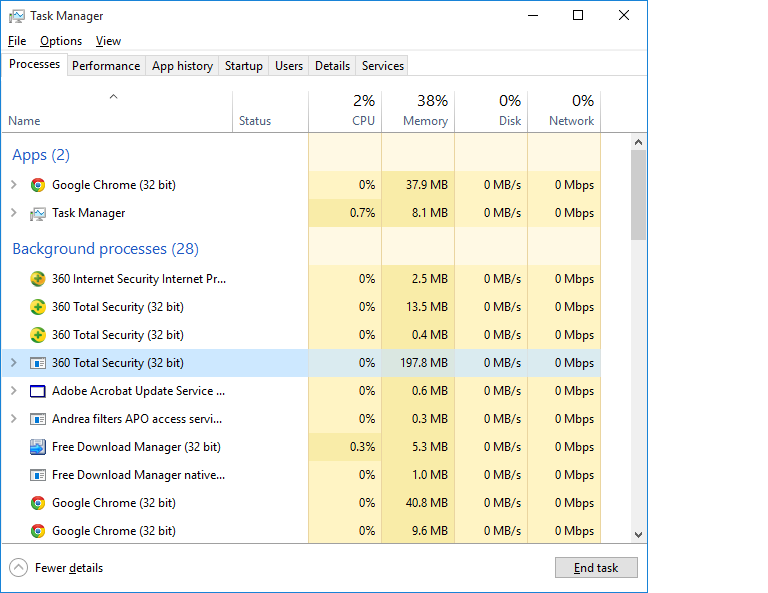The image size is (768, 593).
Task: Open the Options menu
Action: point(61,41)
